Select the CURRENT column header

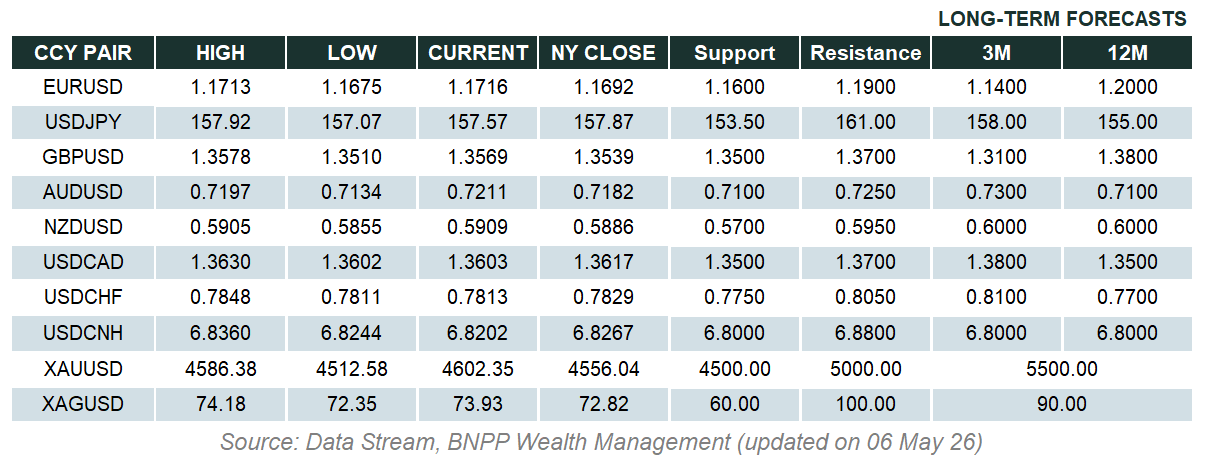point(478,53)
